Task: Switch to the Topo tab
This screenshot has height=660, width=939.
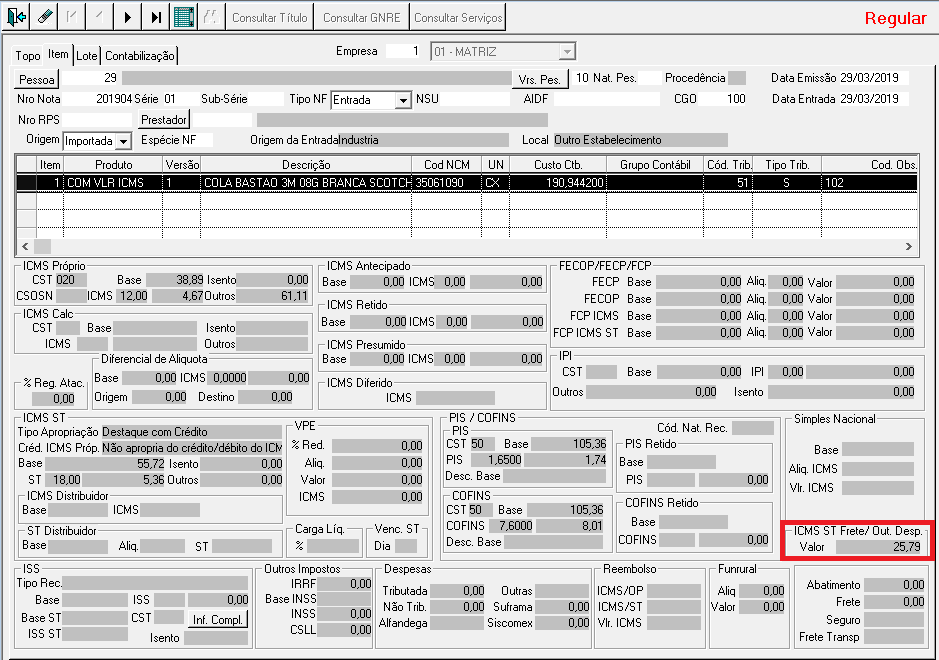Action: 28,56
